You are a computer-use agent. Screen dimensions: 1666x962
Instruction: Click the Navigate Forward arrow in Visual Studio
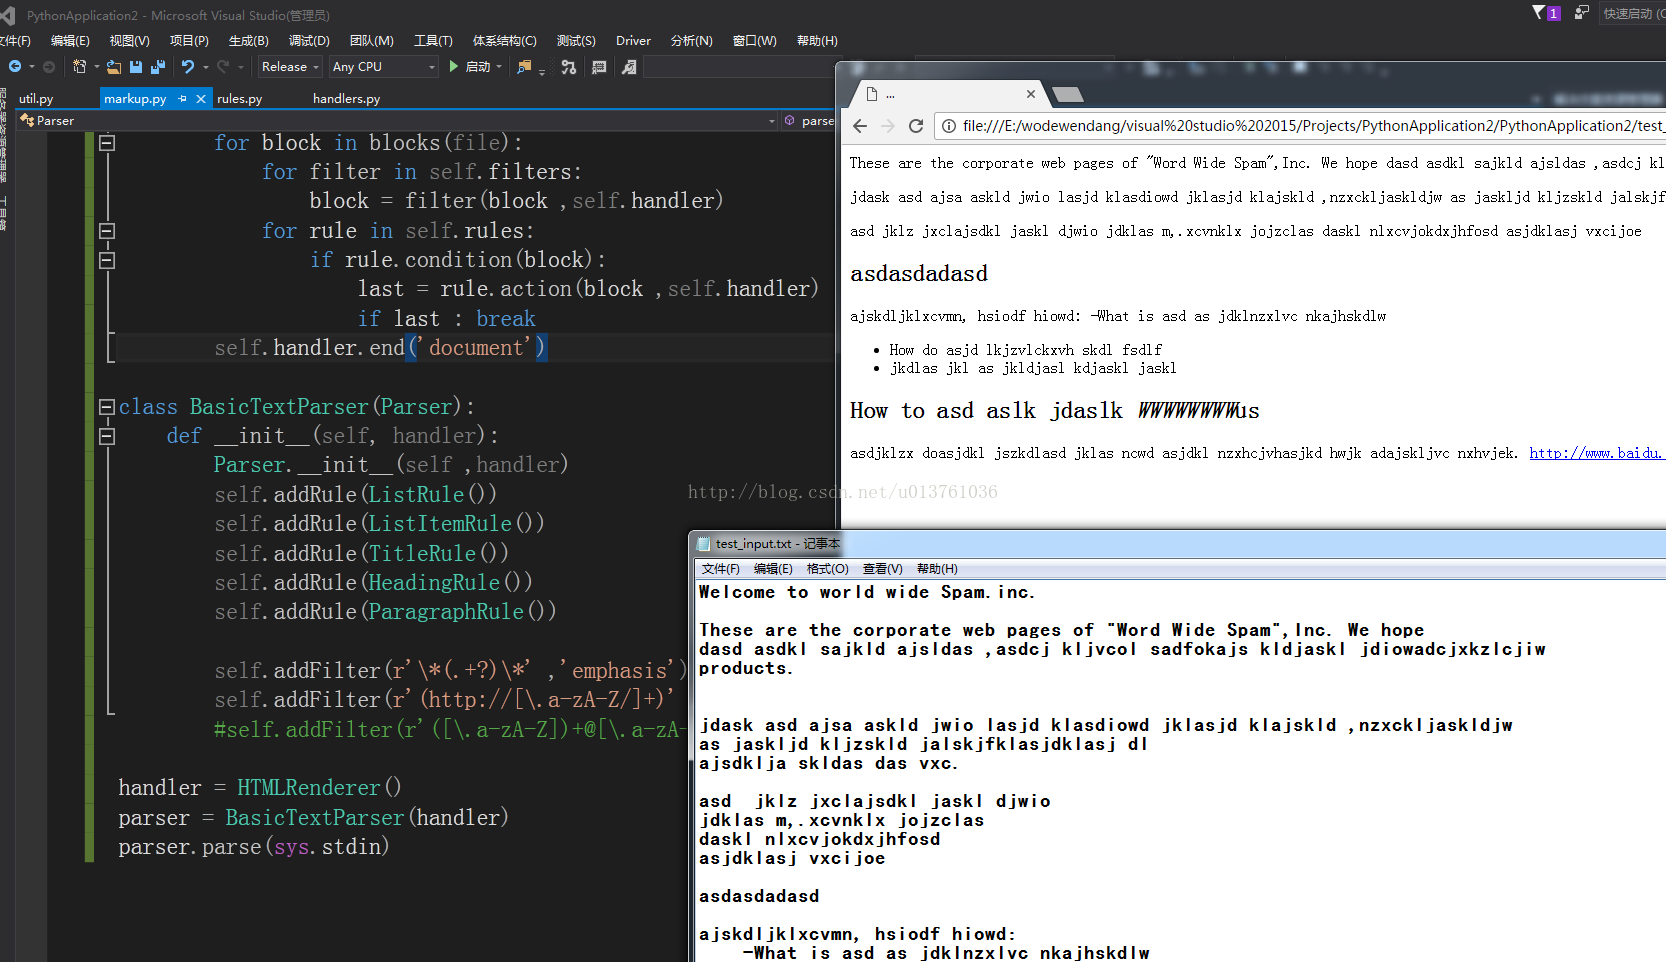(x=48, y=67)
